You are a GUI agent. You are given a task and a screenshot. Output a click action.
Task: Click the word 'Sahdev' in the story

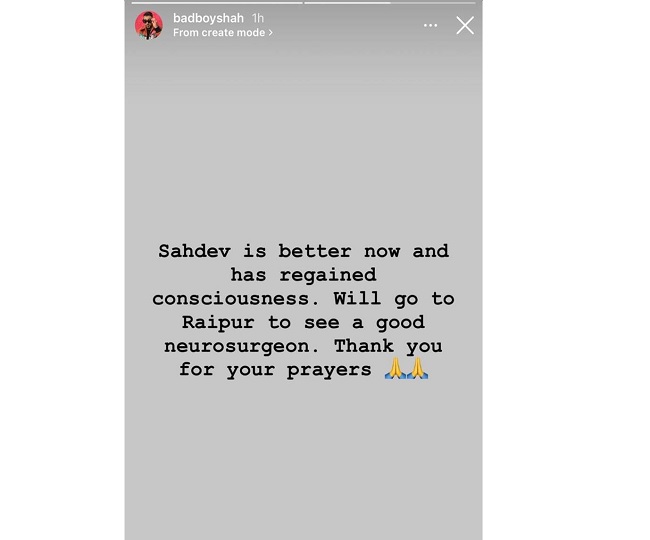tap(194, 251)
